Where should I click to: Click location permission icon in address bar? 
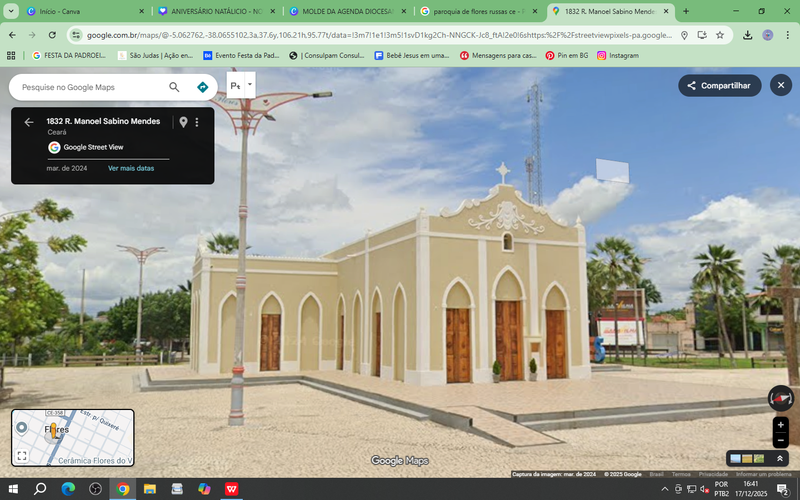(684, 35)
